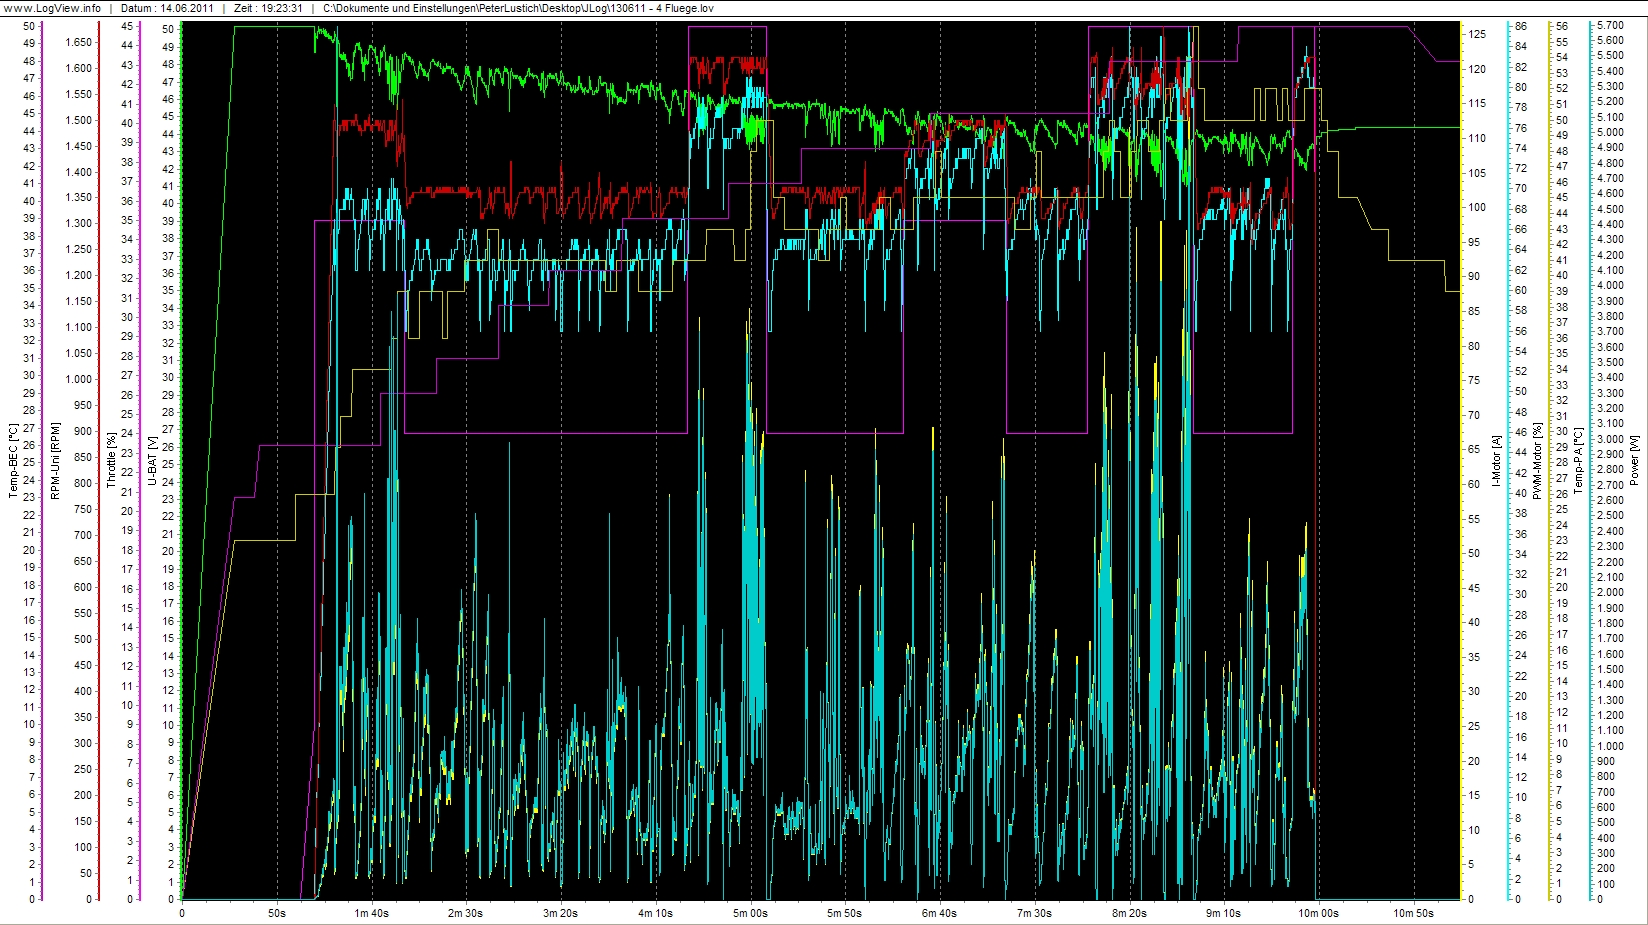
Task: Click the 8m 20s time axis tick
Action: pos(1130,913)
